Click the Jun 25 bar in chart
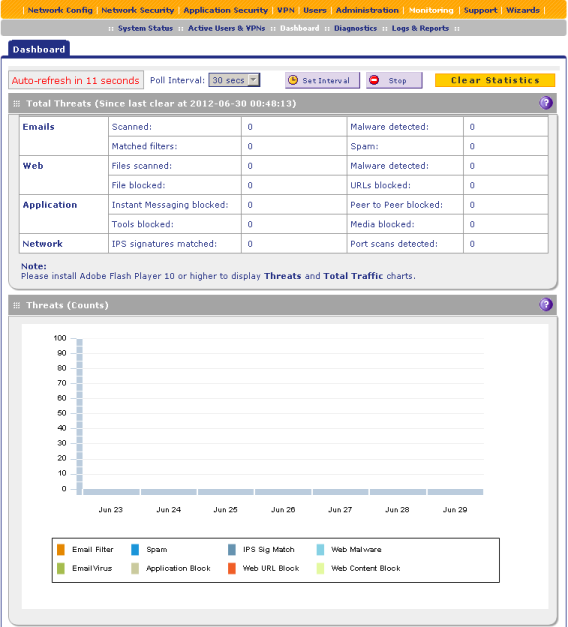Viewport: 568px width, 627px height. [226, 492]
